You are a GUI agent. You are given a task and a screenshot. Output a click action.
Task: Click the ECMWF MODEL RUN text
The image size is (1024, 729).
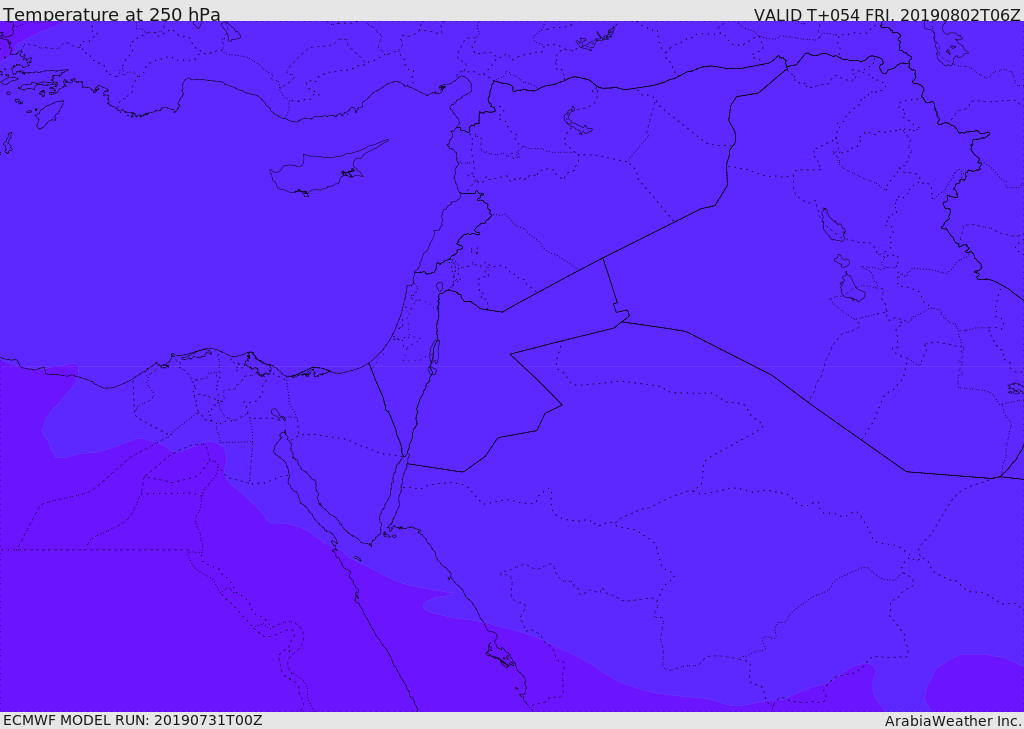coord(133,720)
